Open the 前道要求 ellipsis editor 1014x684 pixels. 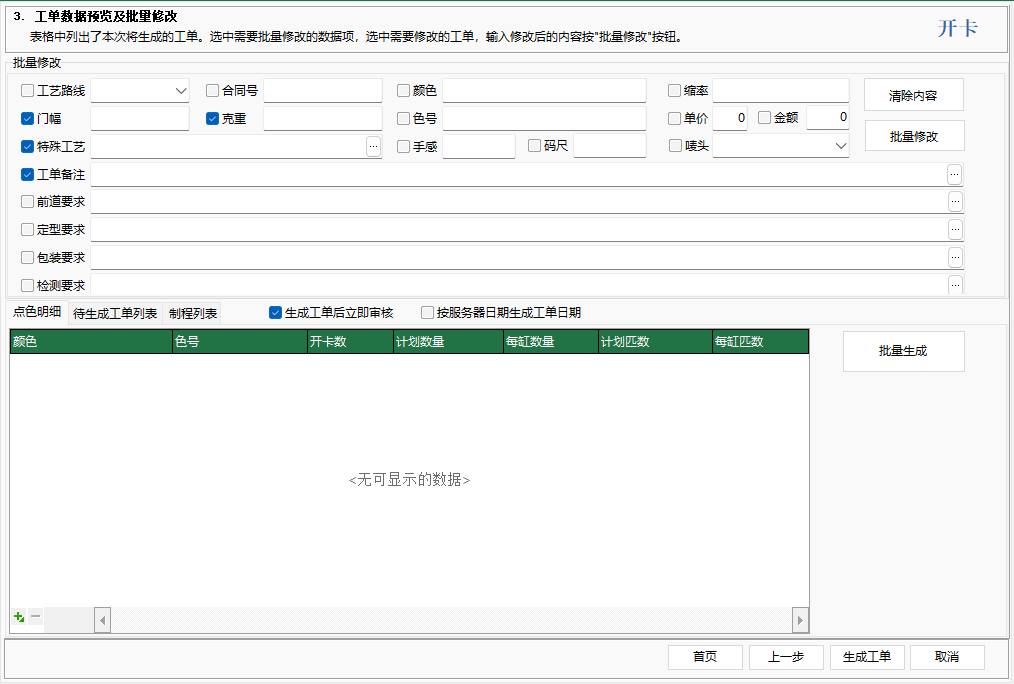click(x=955, y=201)
